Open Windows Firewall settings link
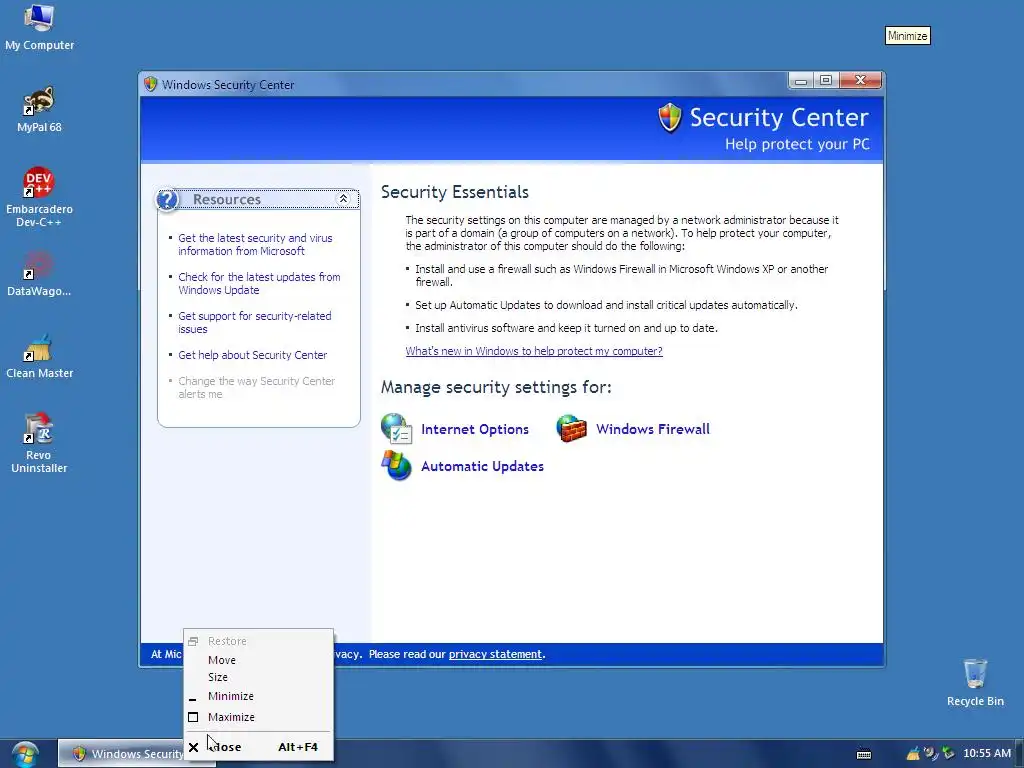1024x768 pixels. [x=652, y=429]
